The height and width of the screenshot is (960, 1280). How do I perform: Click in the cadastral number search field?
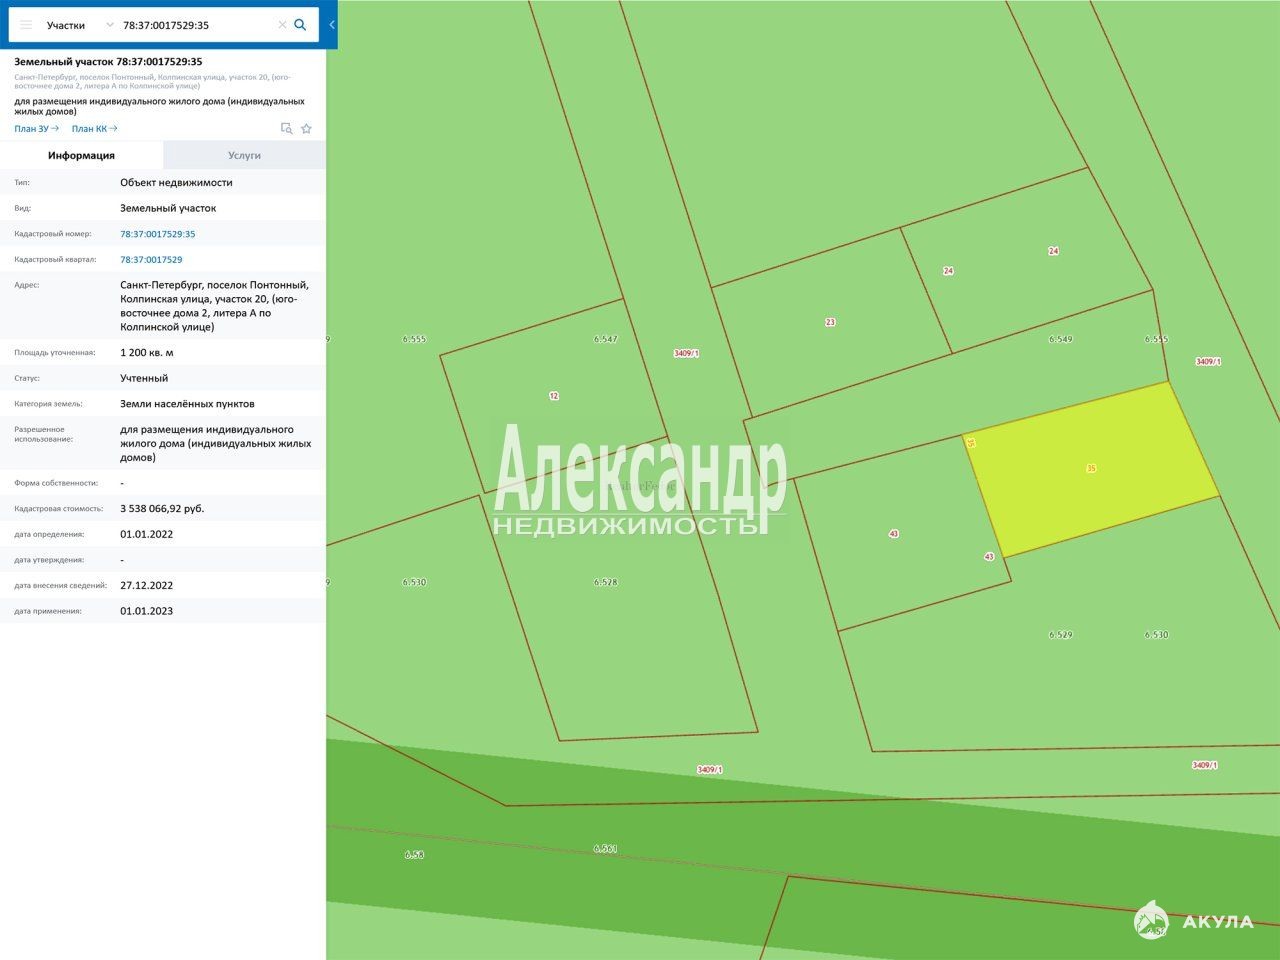click(195, 25)
